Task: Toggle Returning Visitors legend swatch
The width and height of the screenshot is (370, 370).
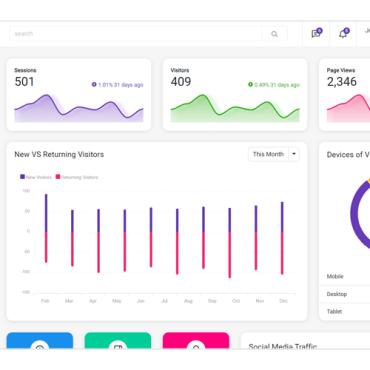Action: 58,177
